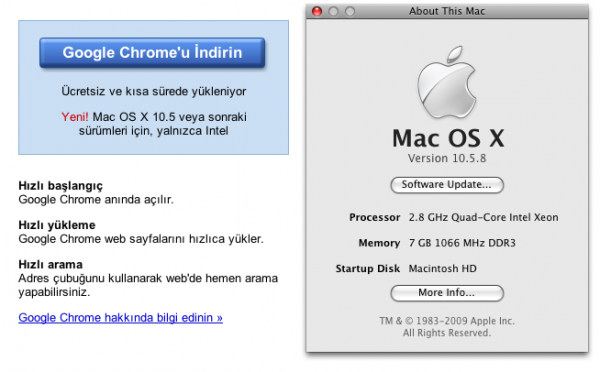Click the About This Mac title bar text

(447, 11)
